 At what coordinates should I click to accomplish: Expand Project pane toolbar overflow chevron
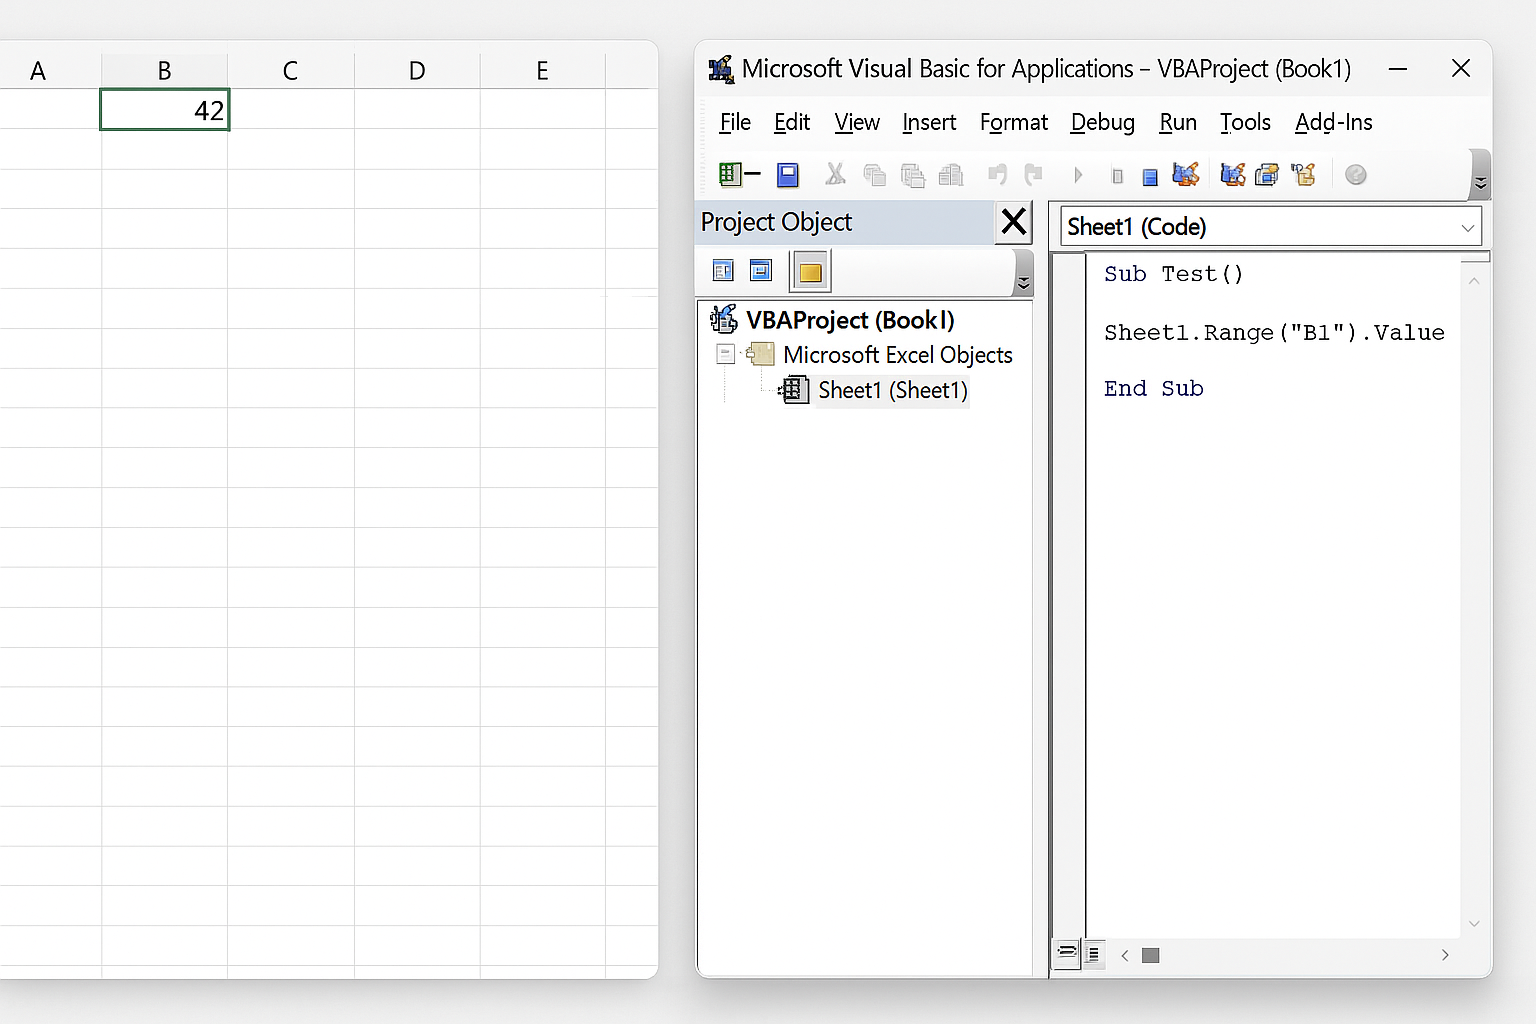(x=1023, y=272)
